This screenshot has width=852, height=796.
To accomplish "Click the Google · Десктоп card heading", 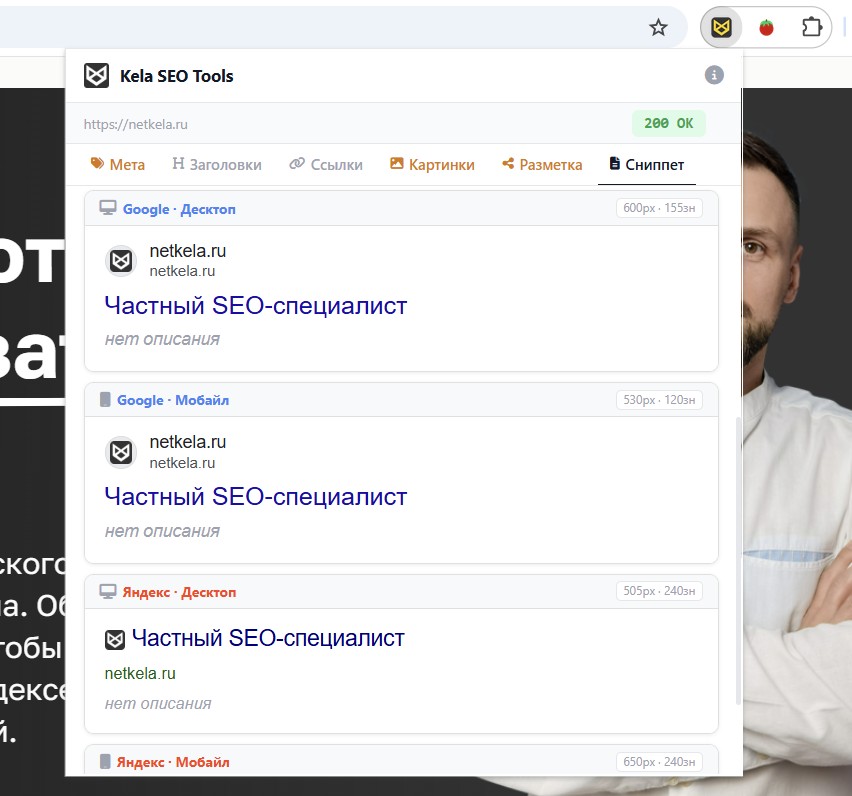I will (x=179, y=209).
